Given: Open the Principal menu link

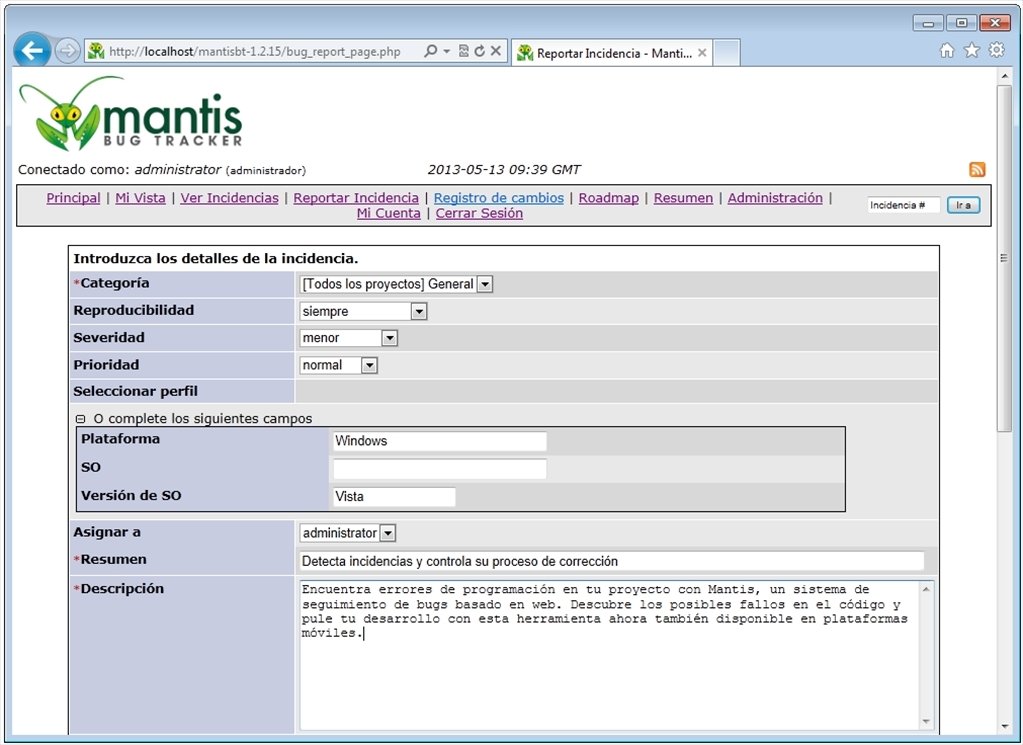Looking at the screenshot, I should [x=73, y=198].
